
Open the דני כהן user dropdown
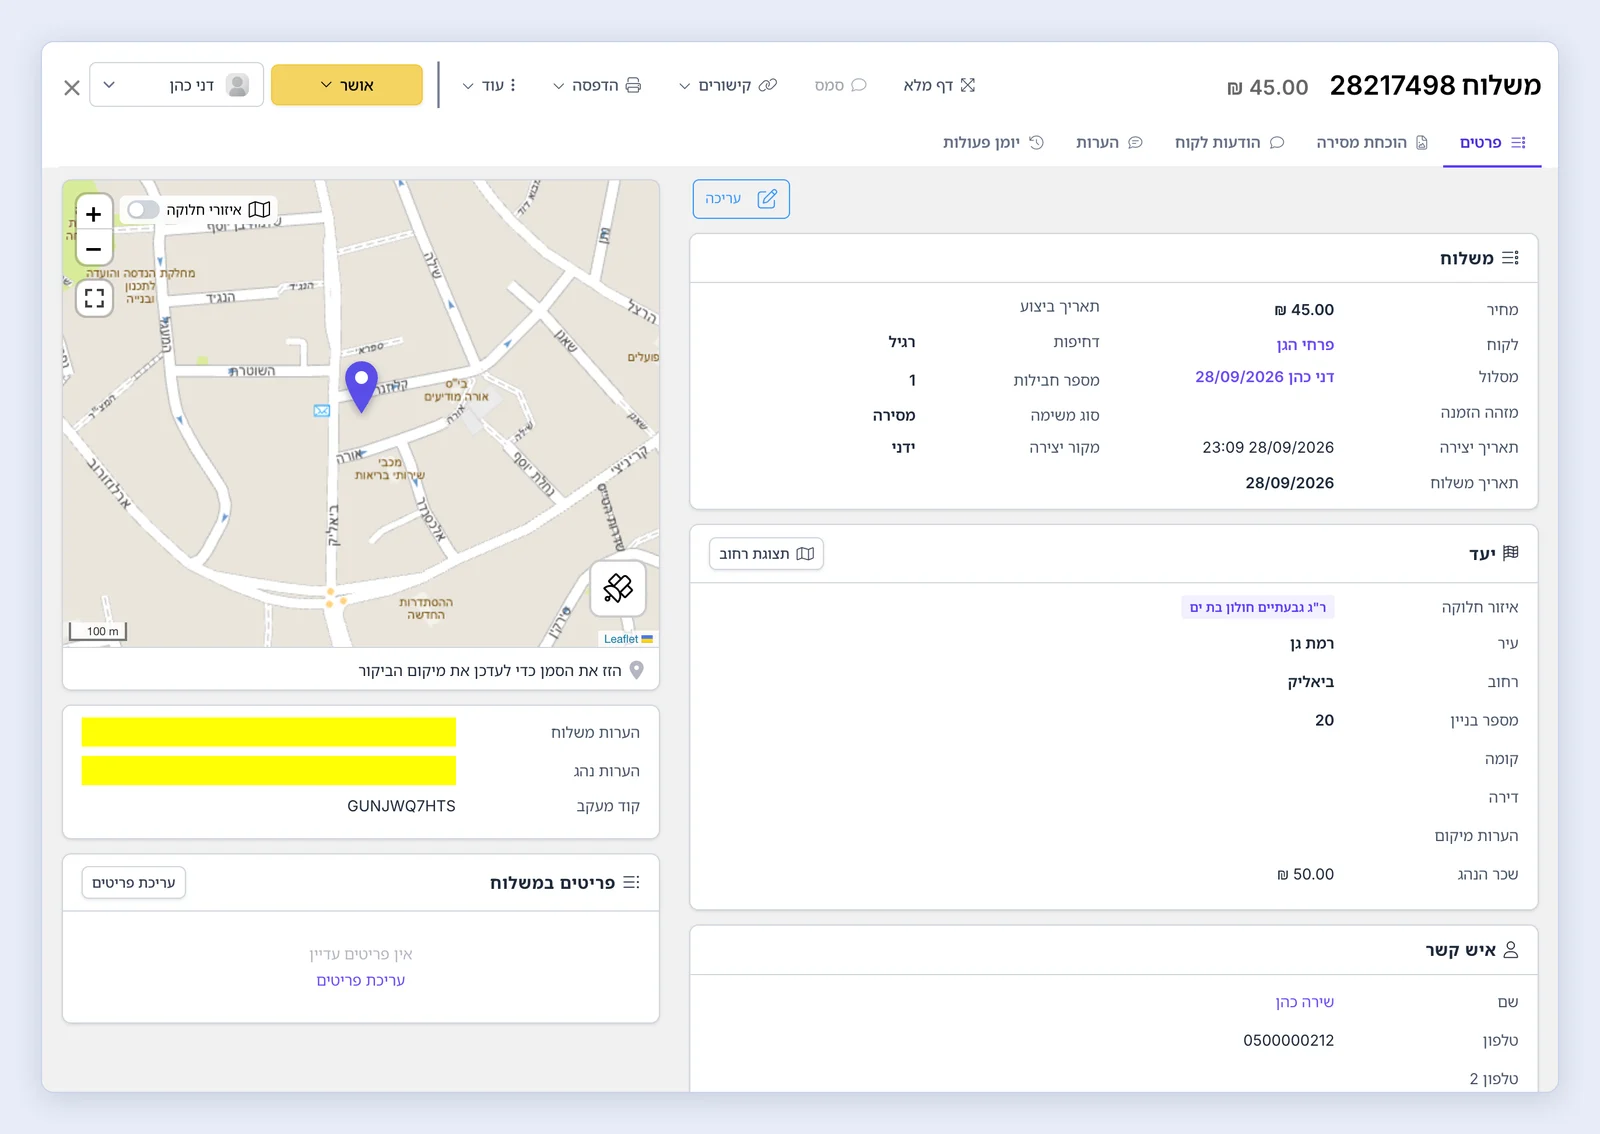tap(177, 85)
